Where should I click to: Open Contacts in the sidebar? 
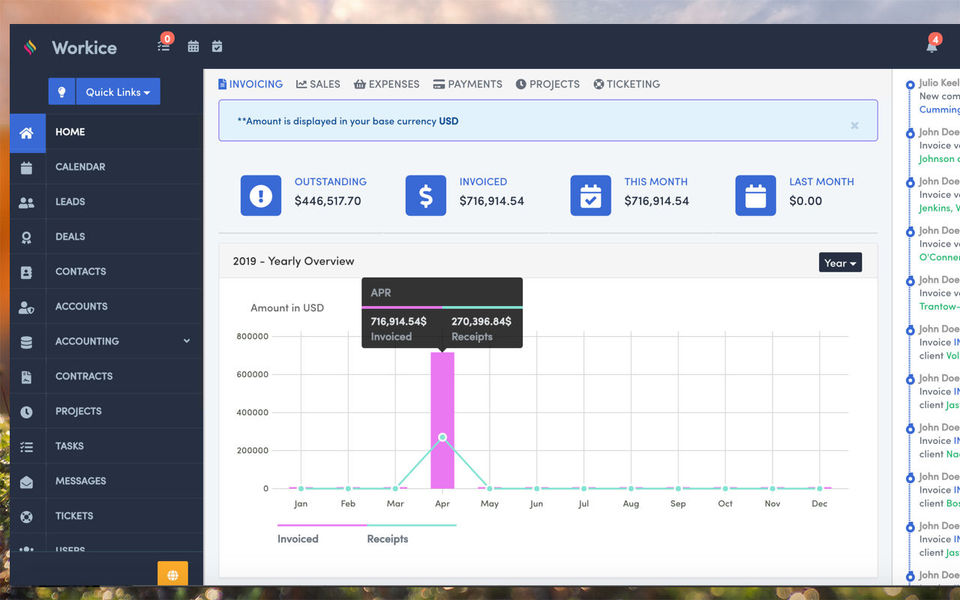80,271
